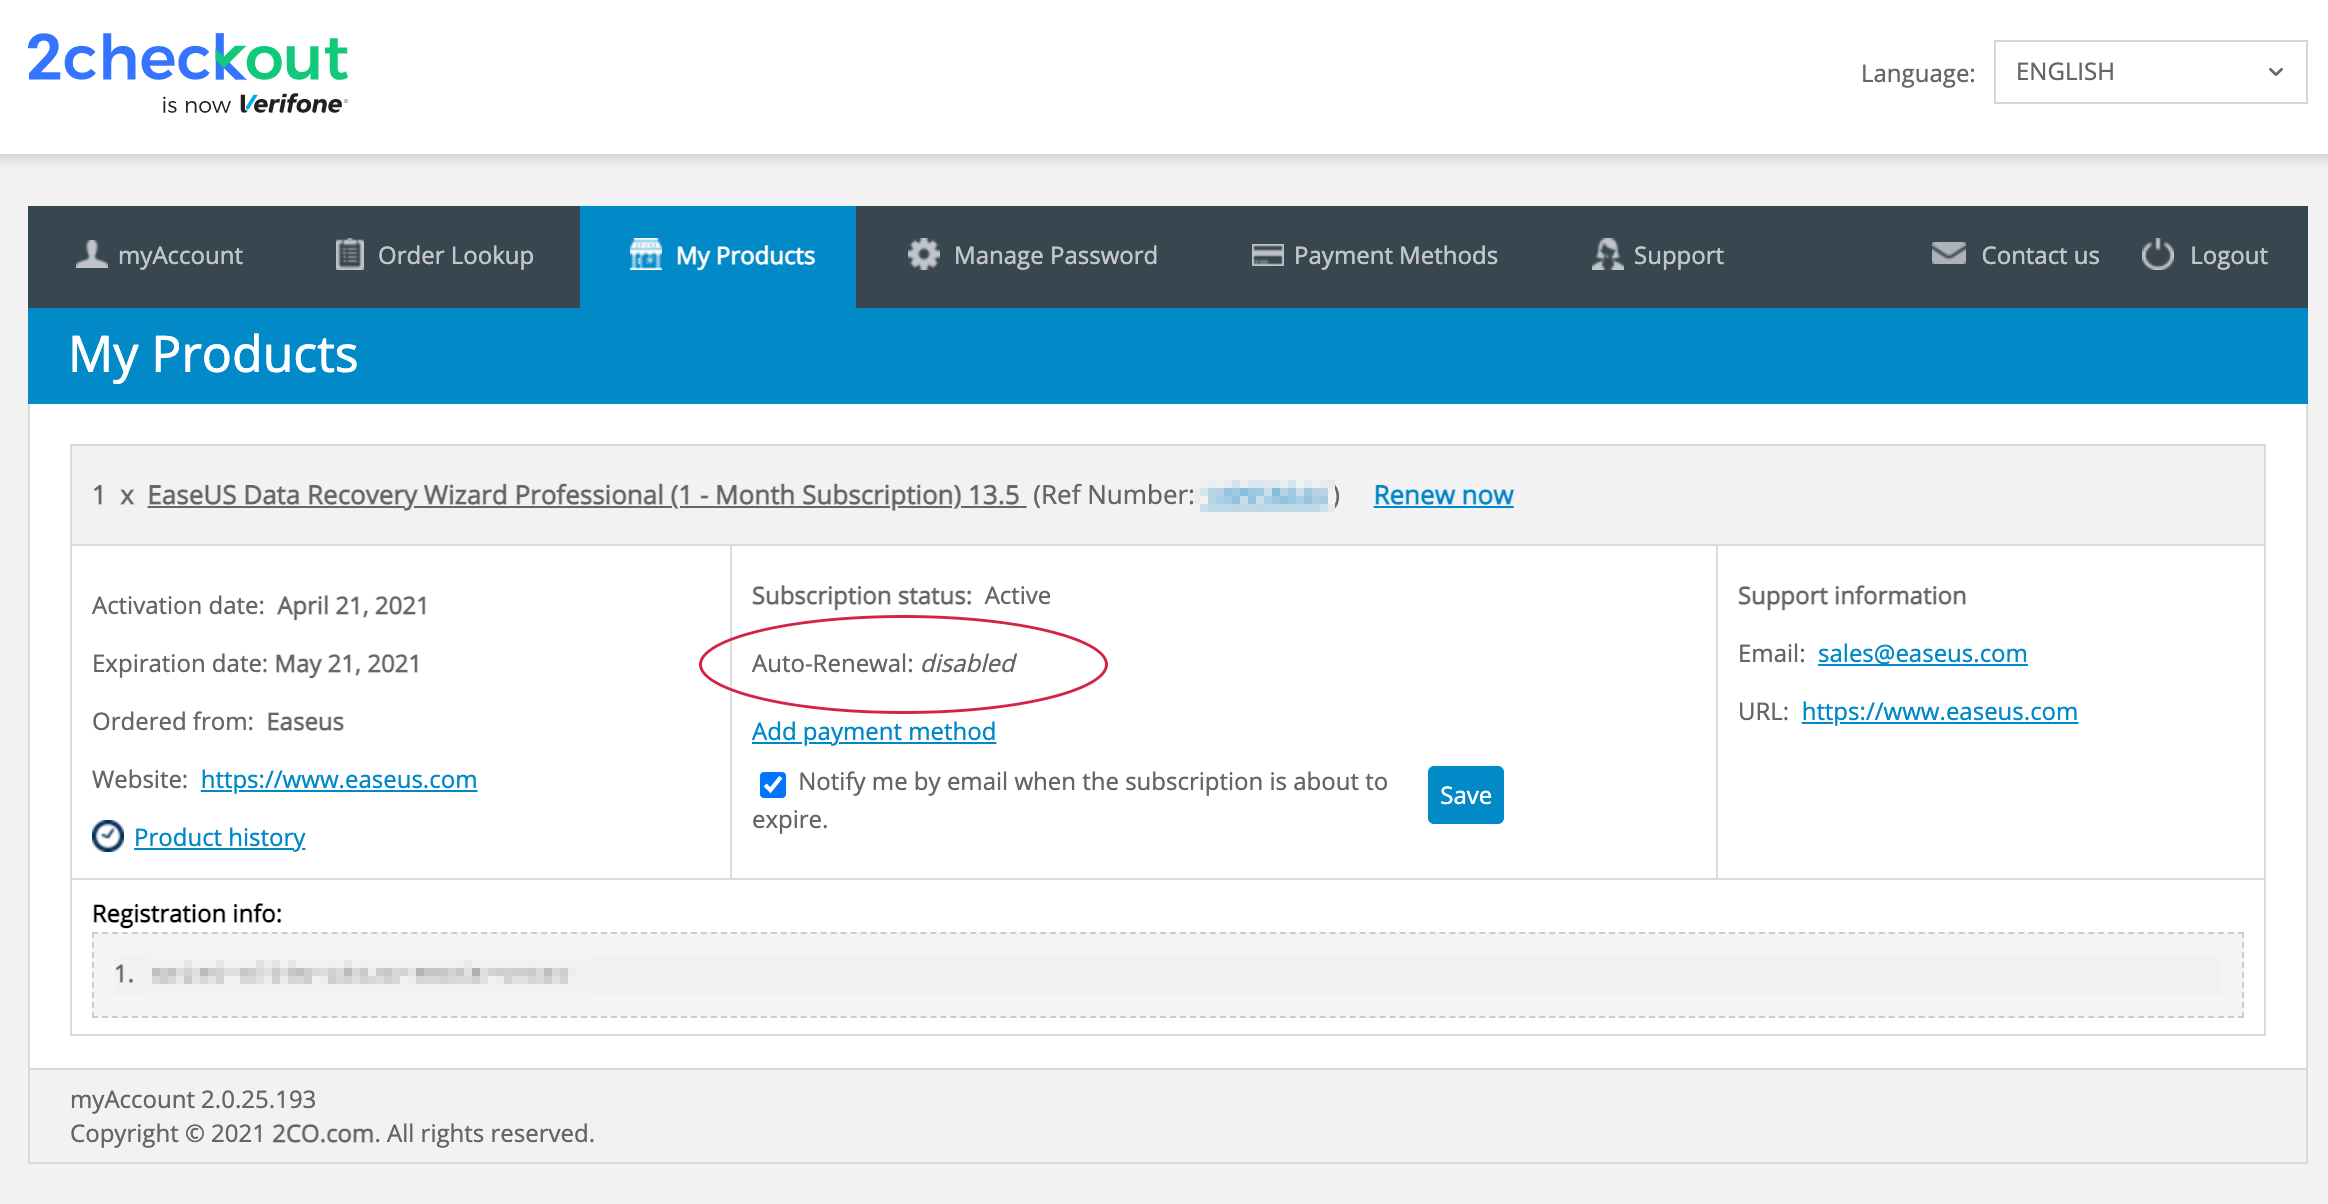
Task: Click the Payment Methods card icon
Action: (1267, 255)
